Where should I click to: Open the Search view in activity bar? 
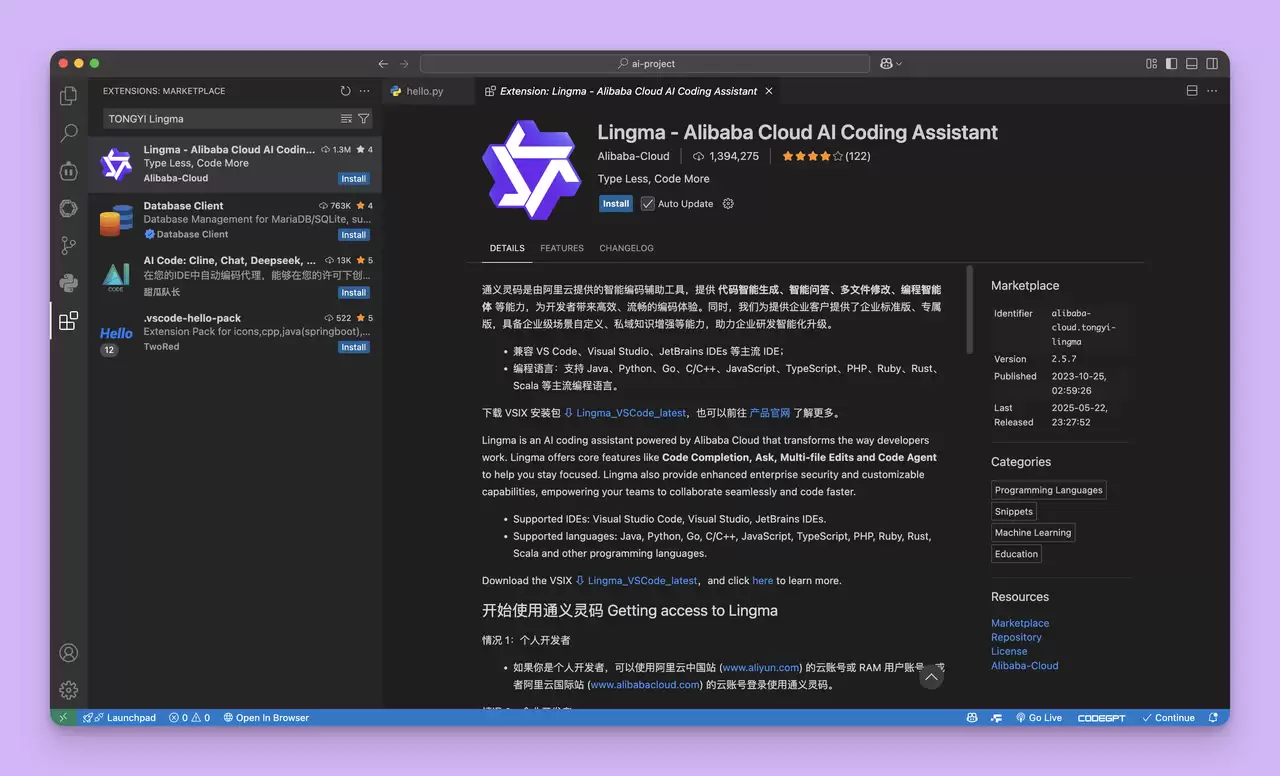pos(68,133)
